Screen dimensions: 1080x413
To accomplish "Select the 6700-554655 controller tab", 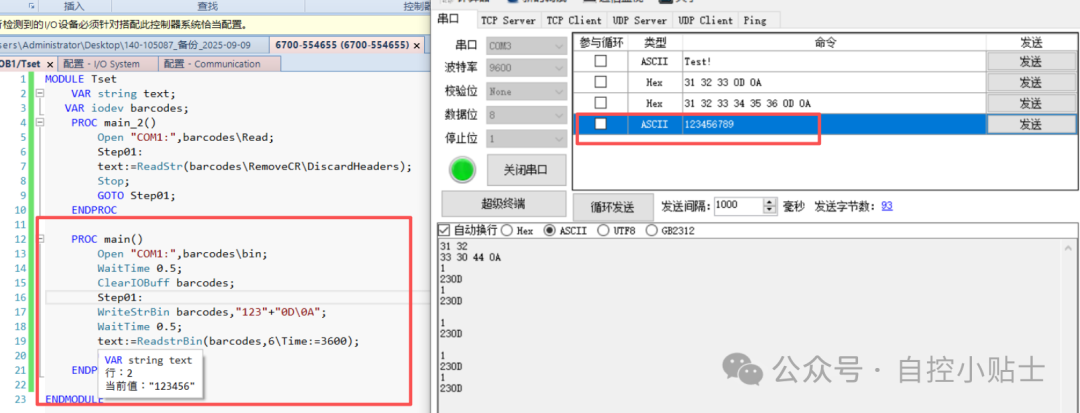I will click(x=342, y=45).
